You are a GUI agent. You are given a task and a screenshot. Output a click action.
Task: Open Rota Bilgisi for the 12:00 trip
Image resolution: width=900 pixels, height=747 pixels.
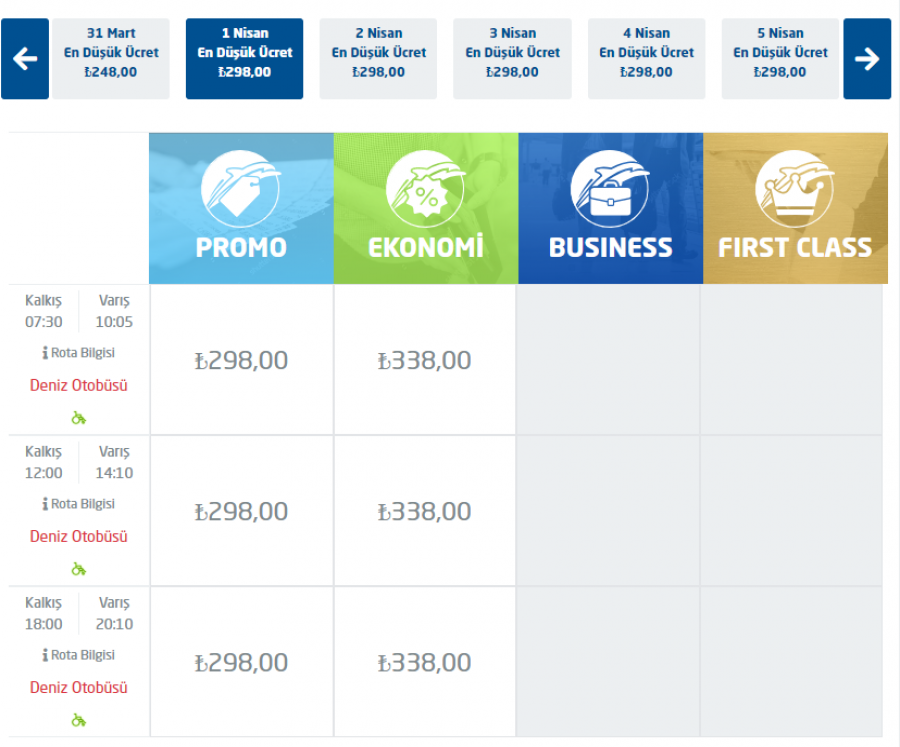(79, 504)
